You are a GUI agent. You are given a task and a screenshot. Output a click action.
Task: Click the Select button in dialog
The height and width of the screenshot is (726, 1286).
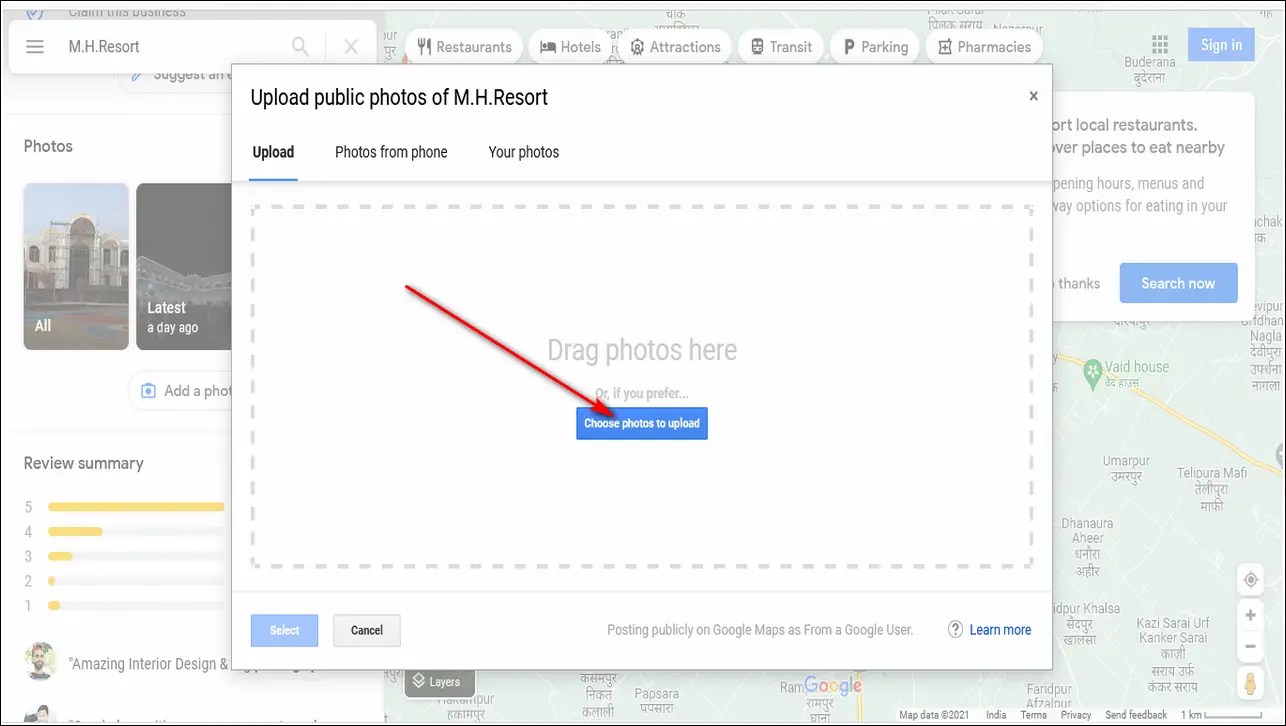(284, 630)
